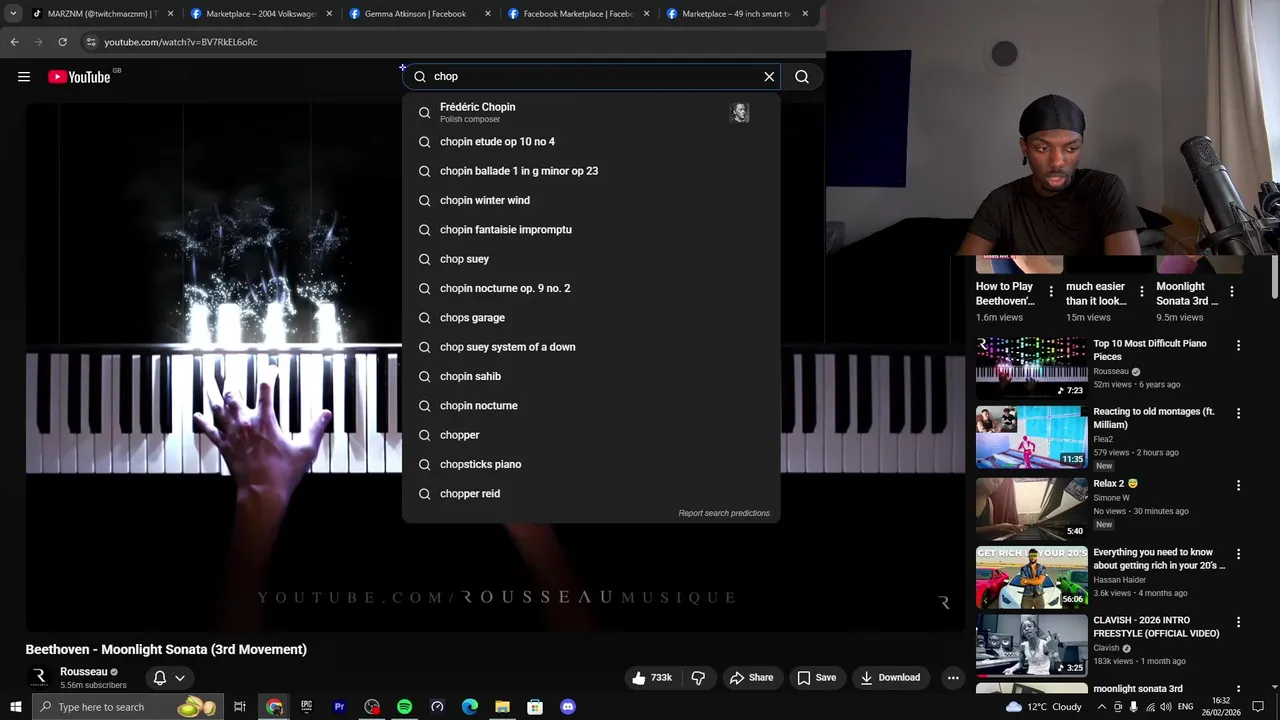Open the Relax 2 video thumbnail

coord(1031,508)
